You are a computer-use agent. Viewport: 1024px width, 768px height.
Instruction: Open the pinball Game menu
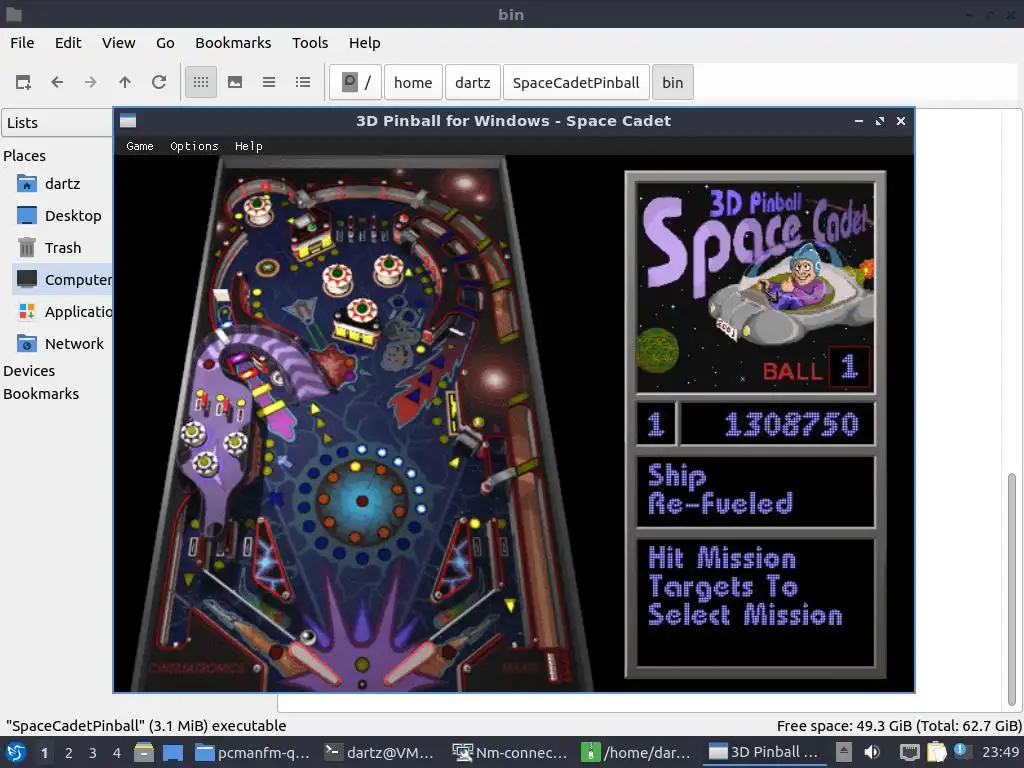(x=140, y=146)
